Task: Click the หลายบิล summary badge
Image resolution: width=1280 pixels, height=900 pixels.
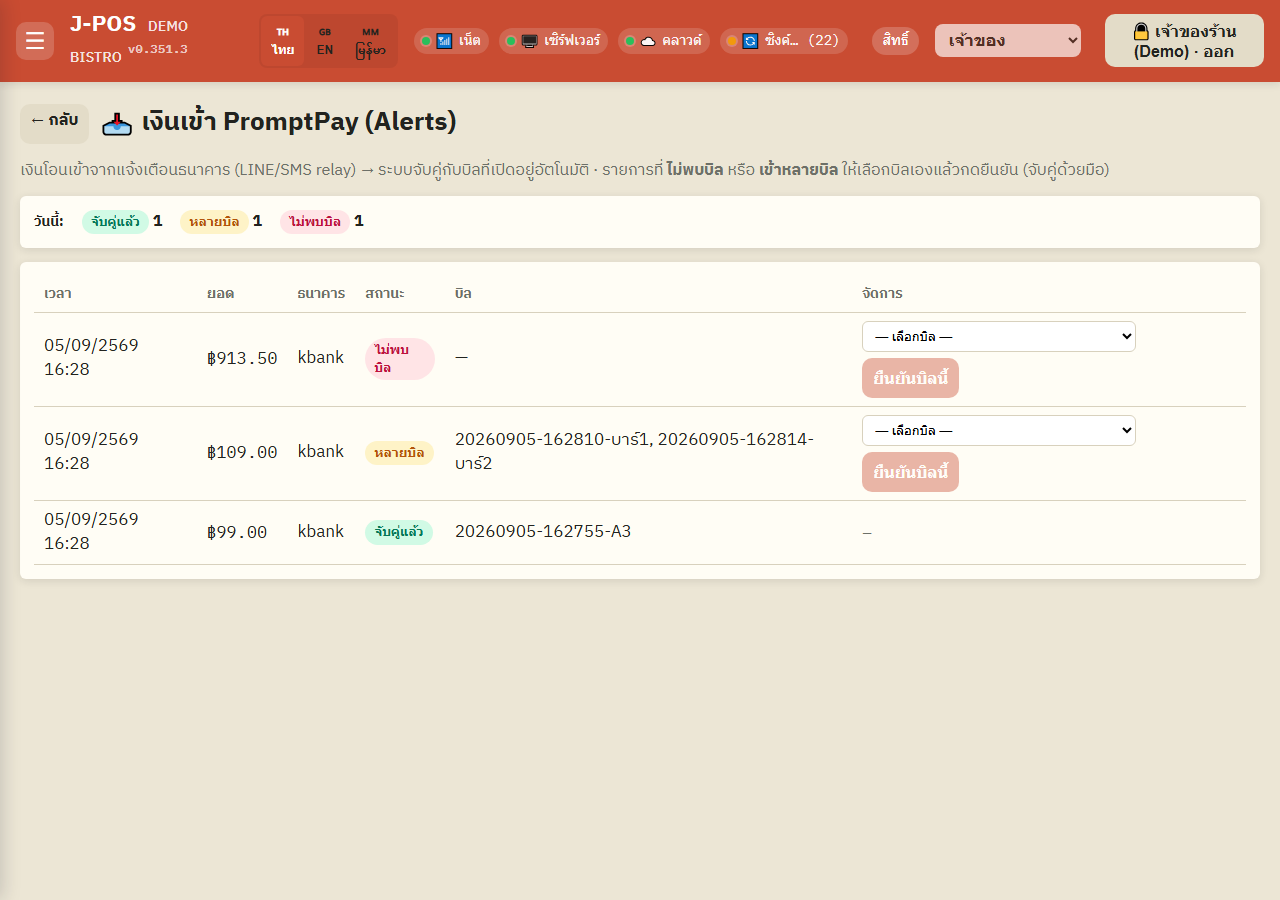Action: click(214, 221)
